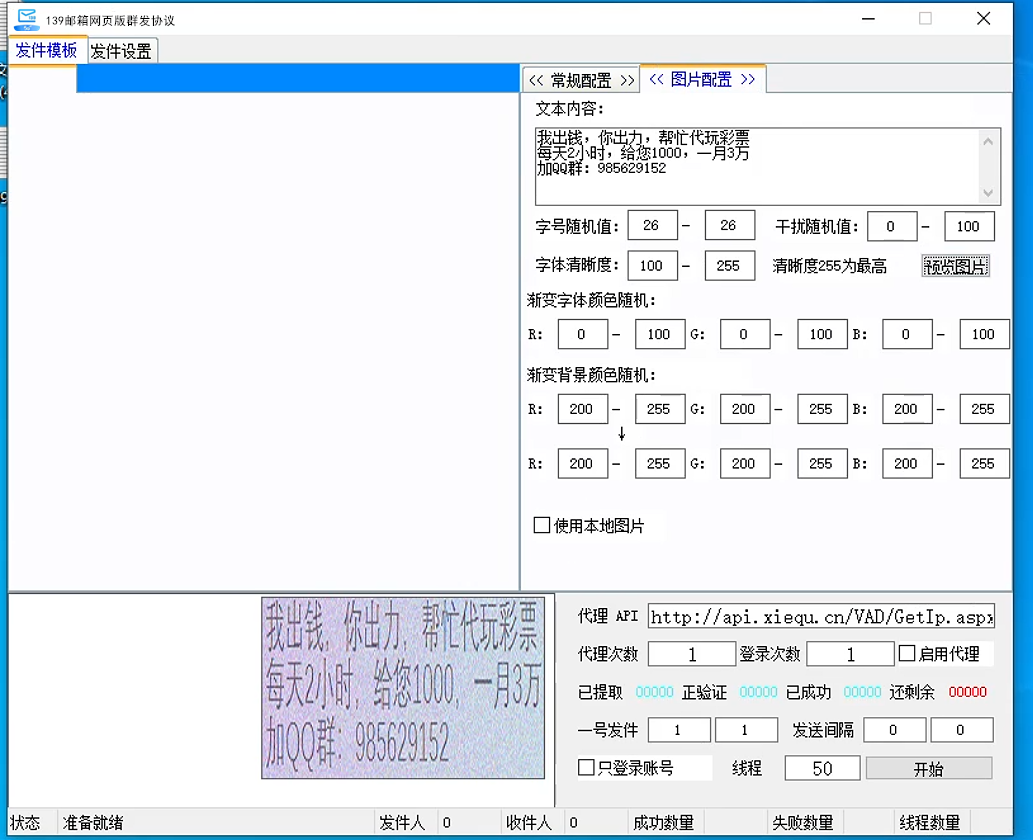
Task: Focus the 线程 count field
Action: (x=822, y=768)
